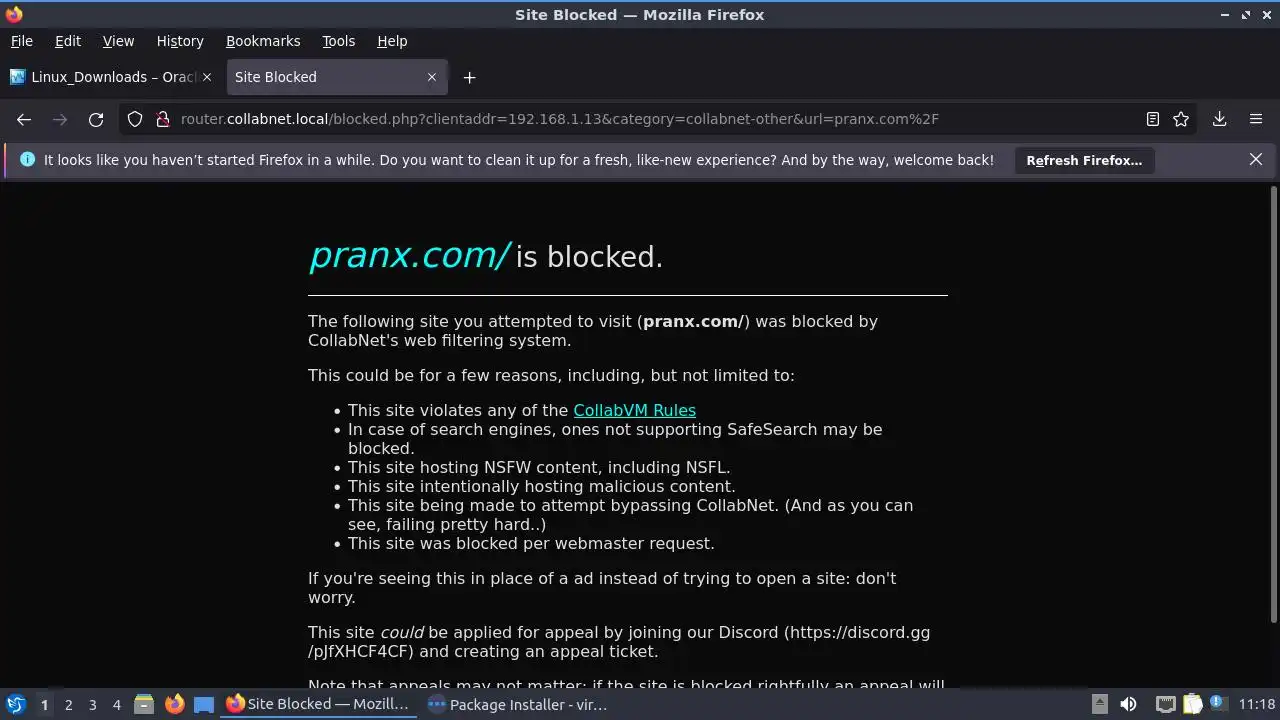
Task: Open the CollabVM Rules link
Action: coord(634,410)
